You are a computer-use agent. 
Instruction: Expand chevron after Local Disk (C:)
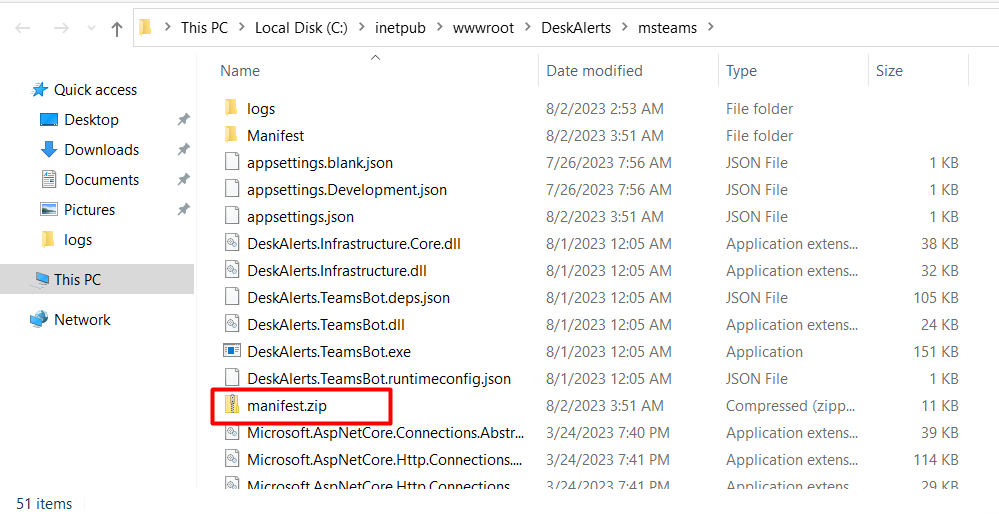pyautogui.click(x=361, y=27)
